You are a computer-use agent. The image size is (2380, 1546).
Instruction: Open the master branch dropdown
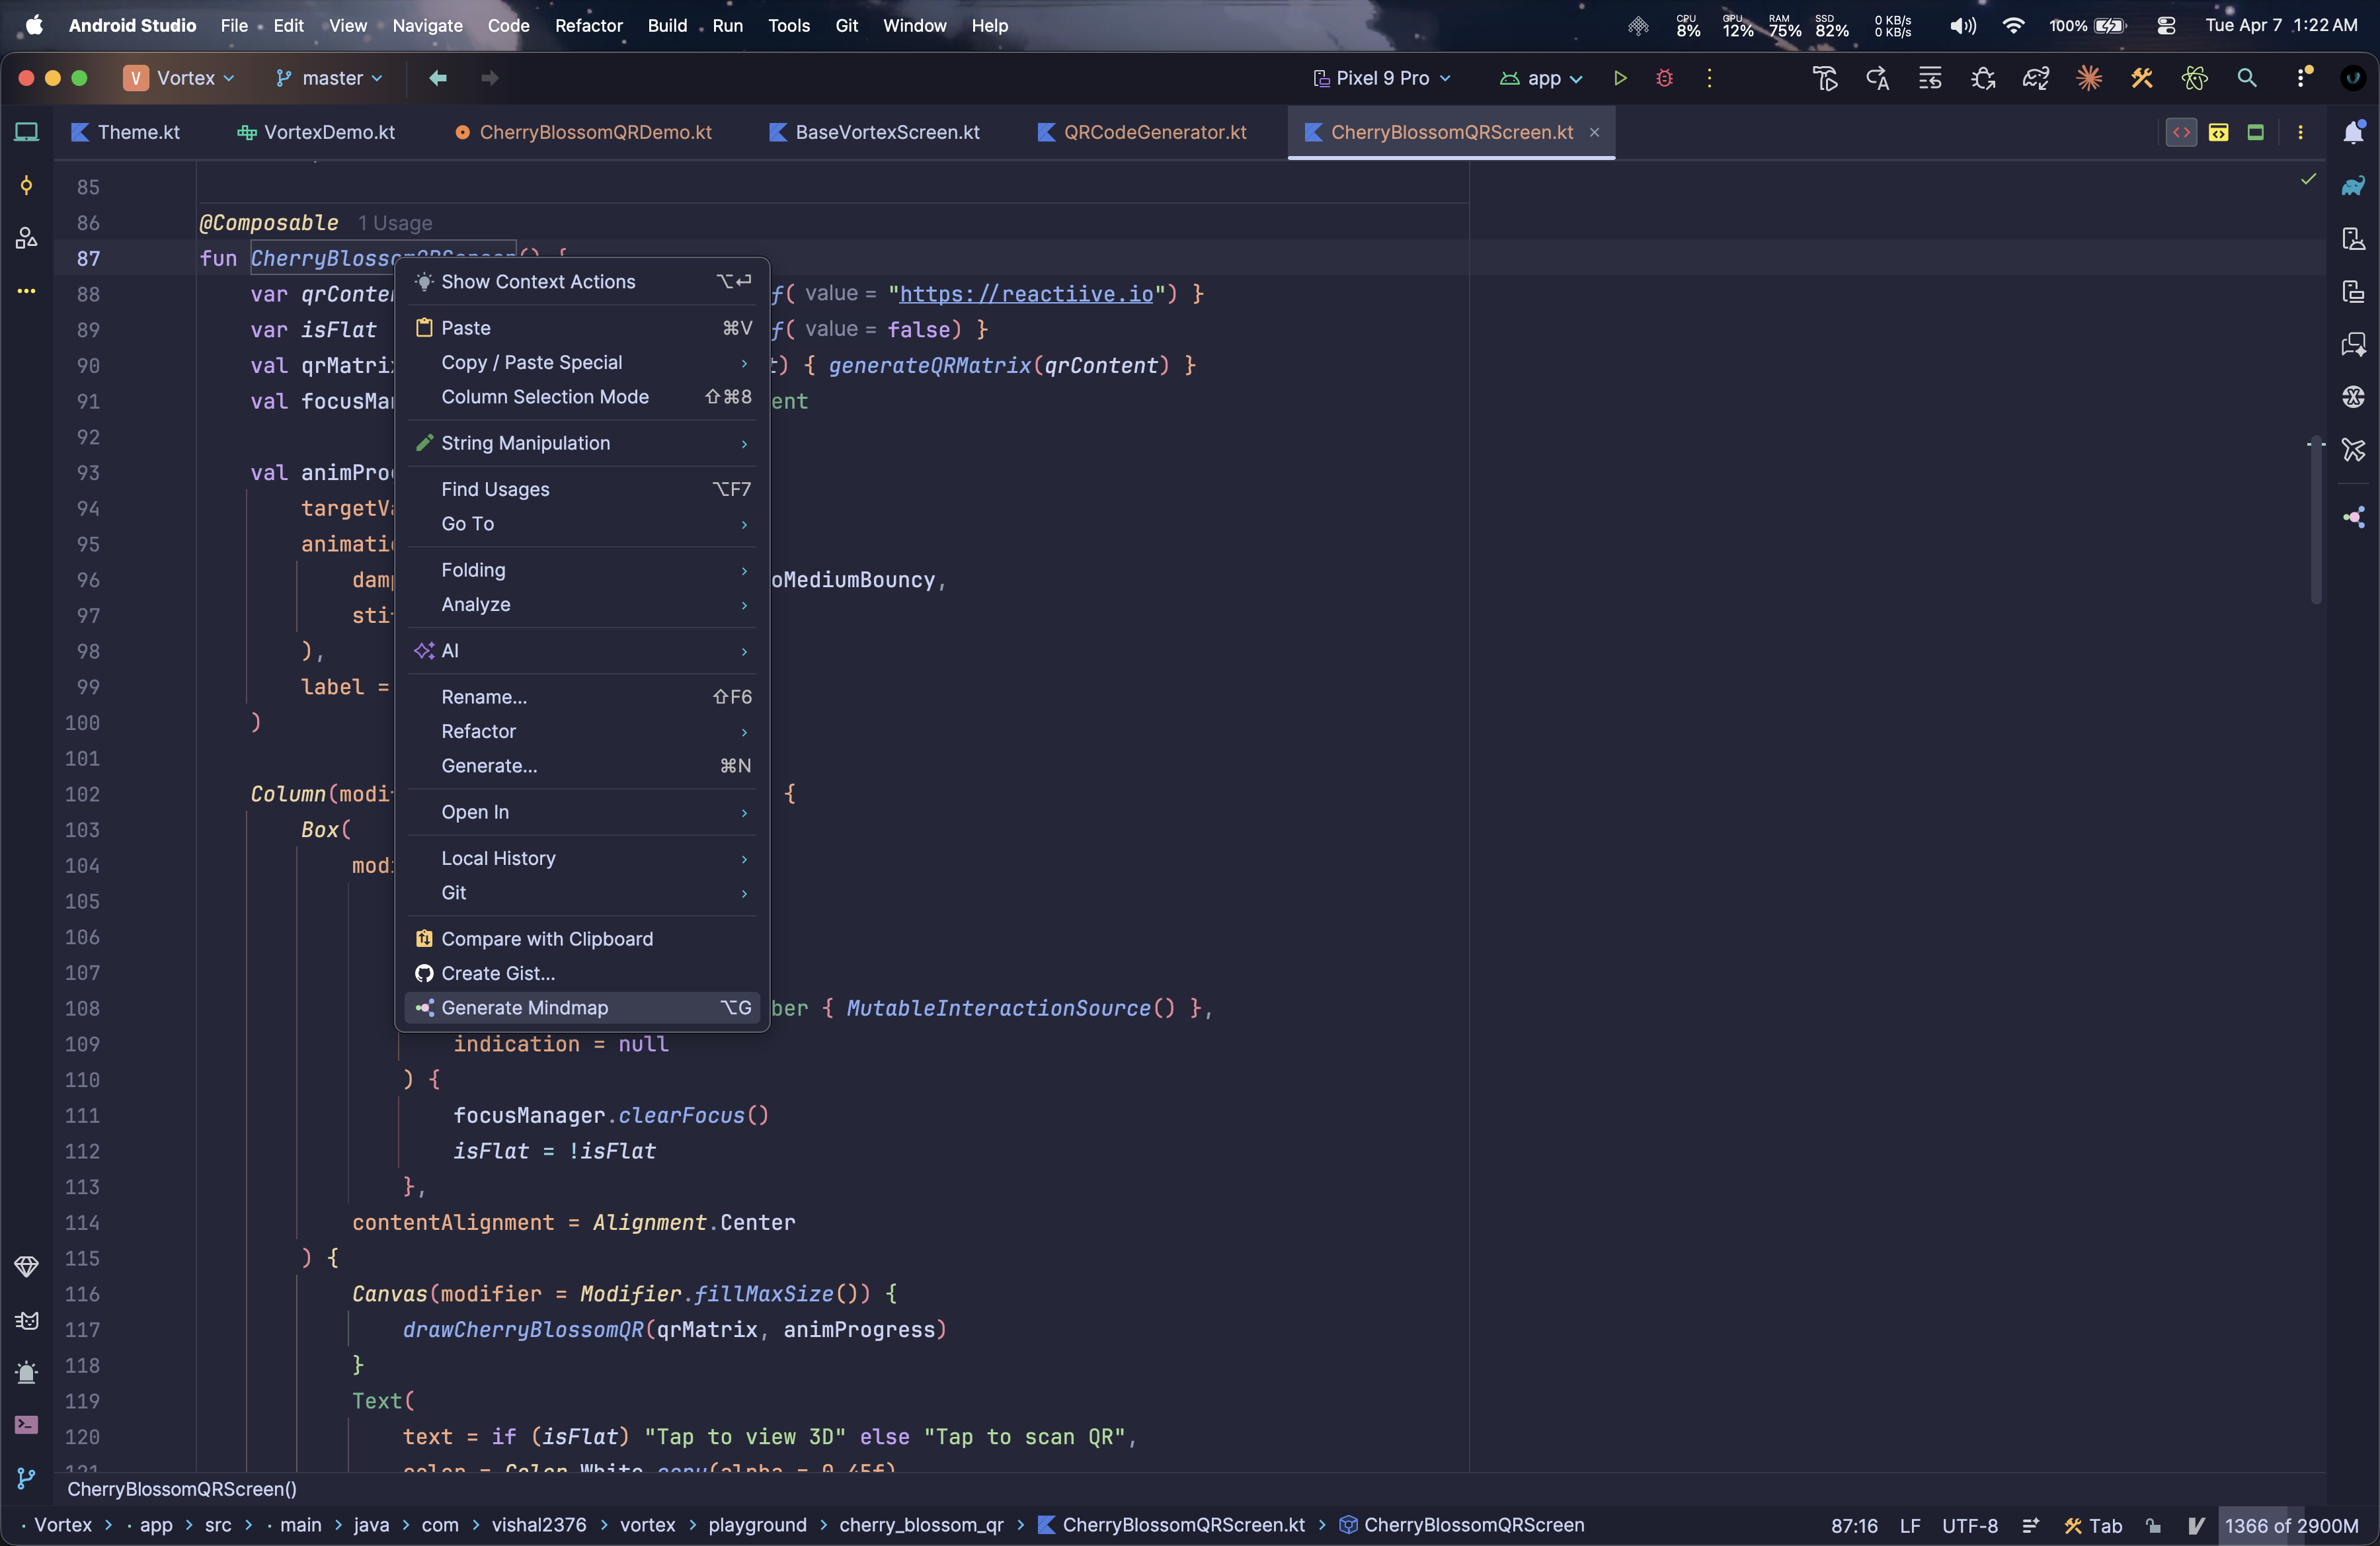tap(330, 78)
